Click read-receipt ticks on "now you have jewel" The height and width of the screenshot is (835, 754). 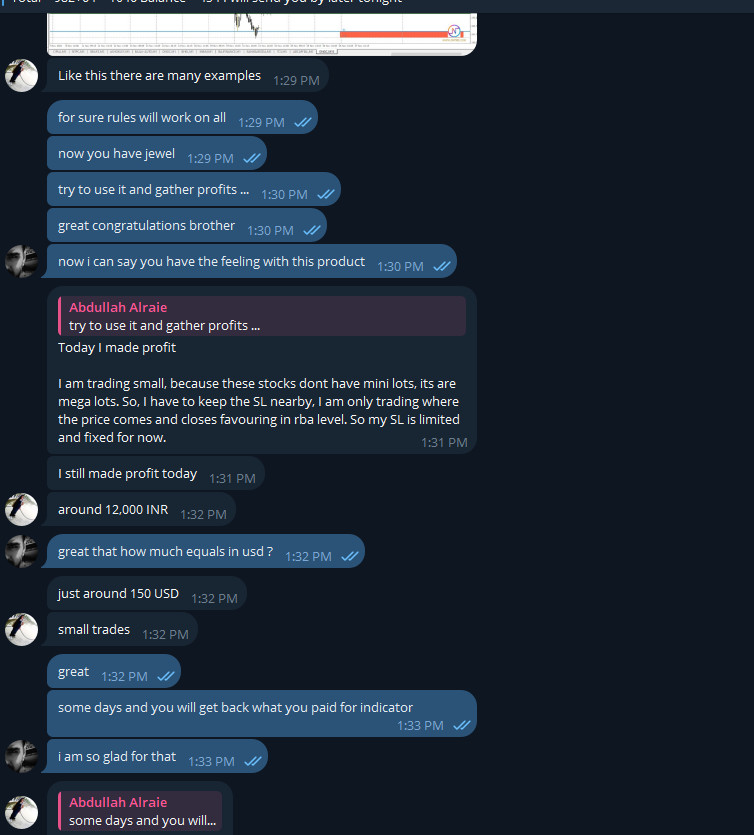click(252, 158)
